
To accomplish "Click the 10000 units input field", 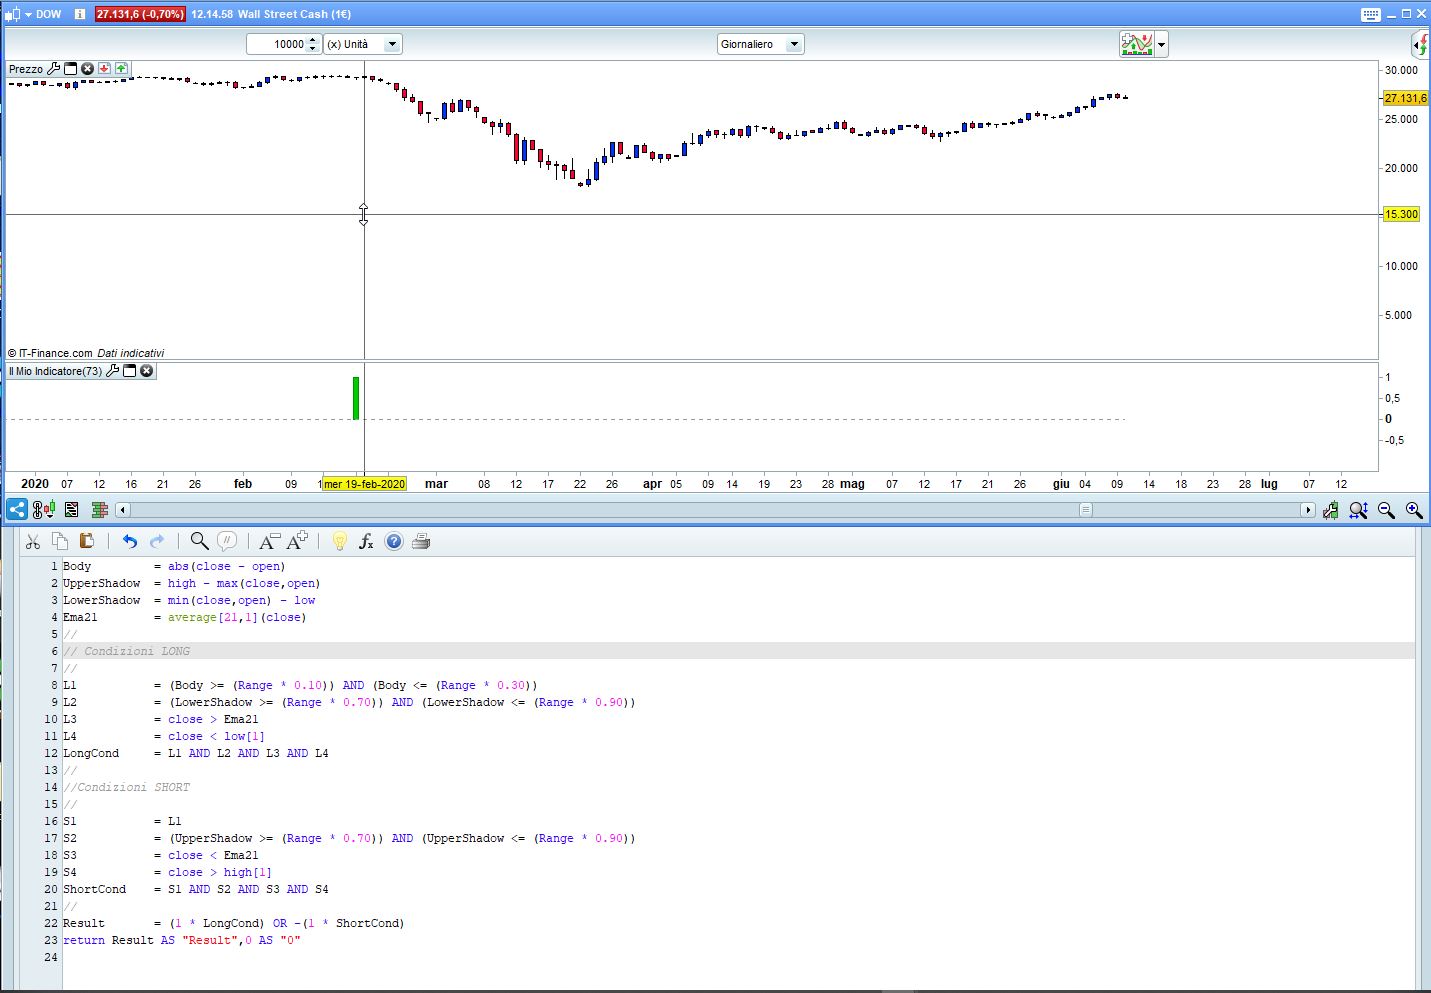I will 277,44.
